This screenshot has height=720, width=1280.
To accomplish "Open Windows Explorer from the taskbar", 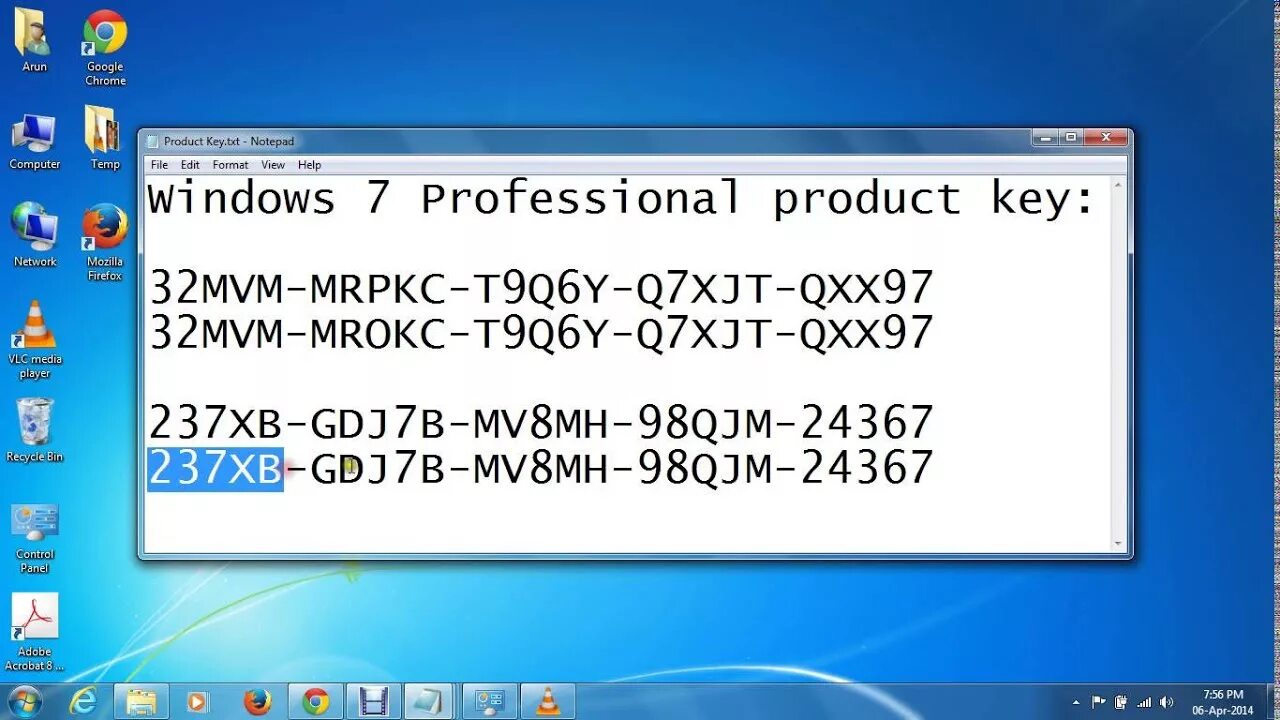I will 141,702.
